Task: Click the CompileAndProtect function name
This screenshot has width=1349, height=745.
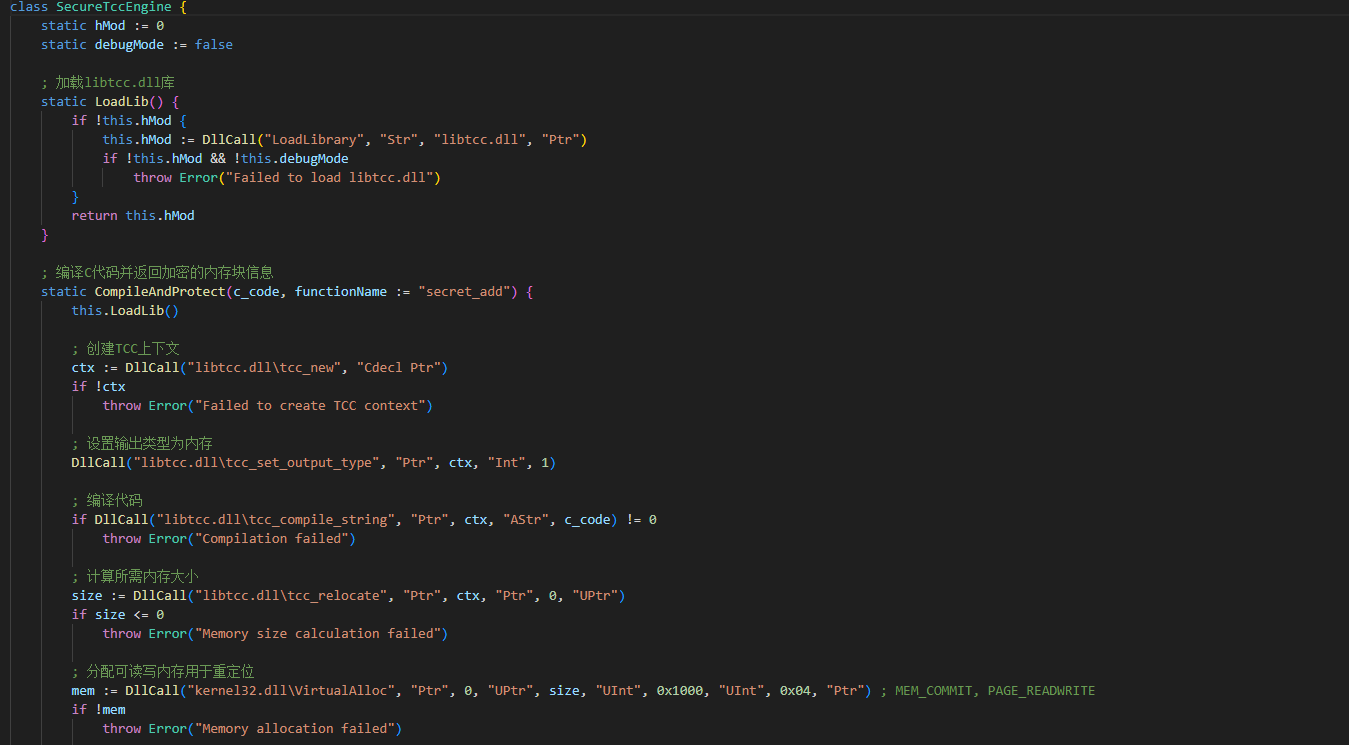Action: tap(160, 292)
